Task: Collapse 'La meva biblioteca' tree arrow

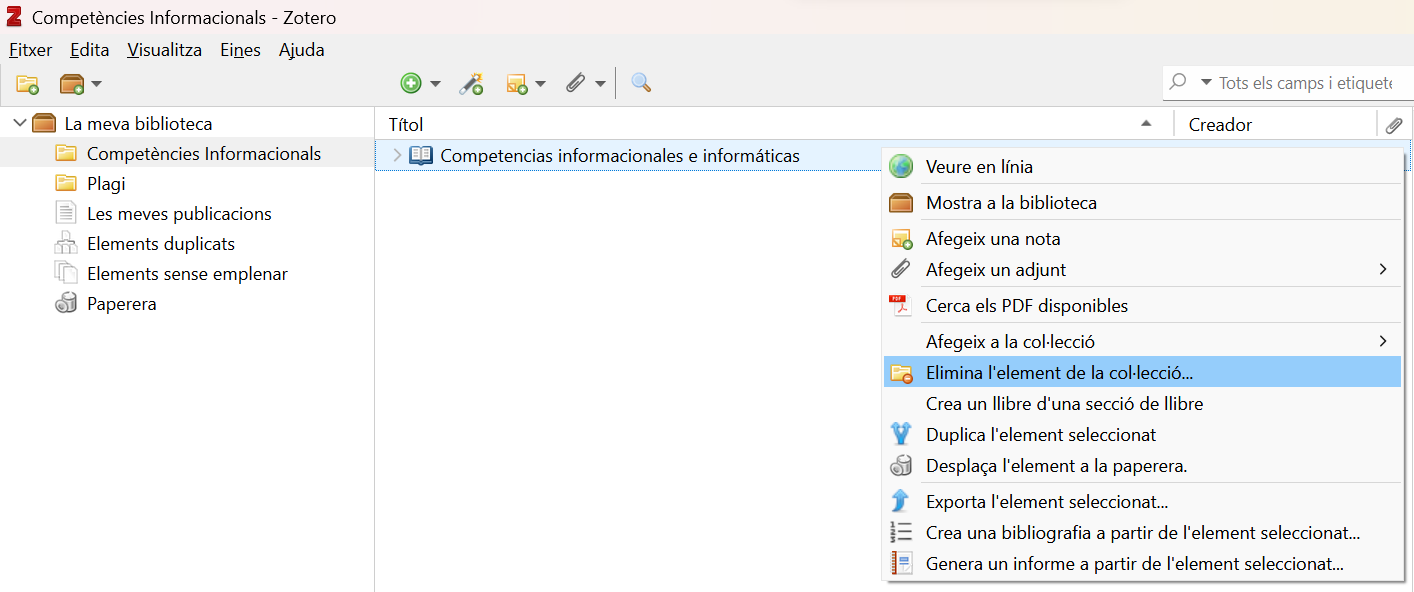Action: pyautogui.click(x=19, y=123)
